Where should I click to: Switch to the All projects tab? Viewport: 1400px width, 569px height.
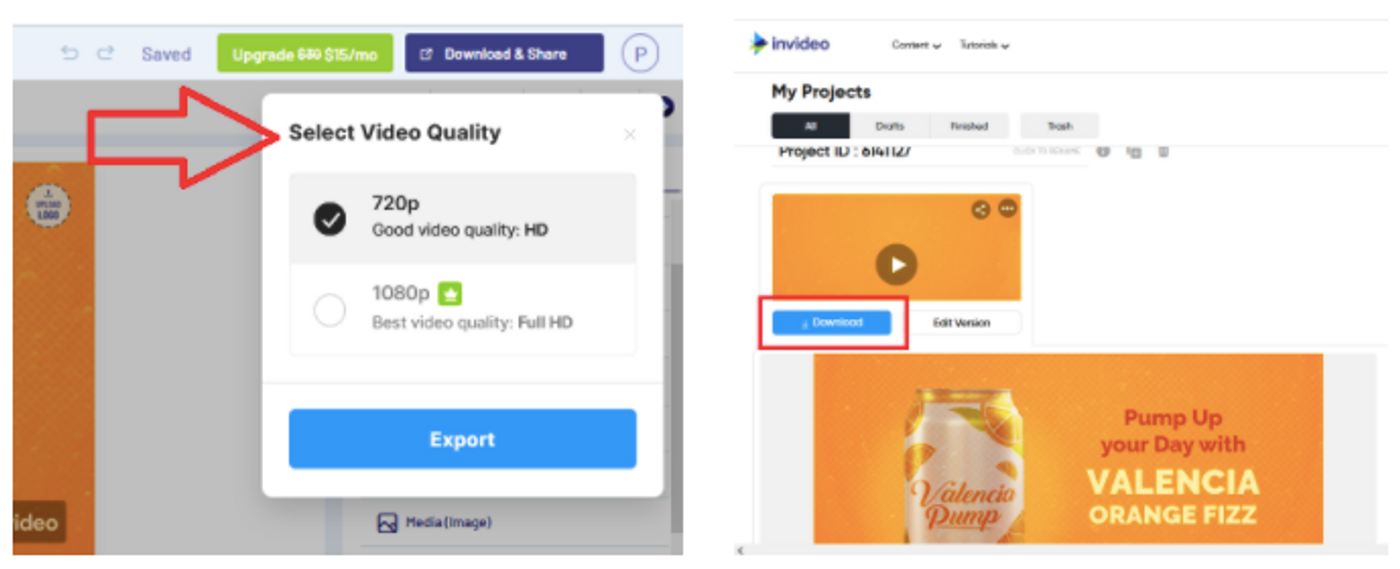pyautogui.click(x=811, y=126)
